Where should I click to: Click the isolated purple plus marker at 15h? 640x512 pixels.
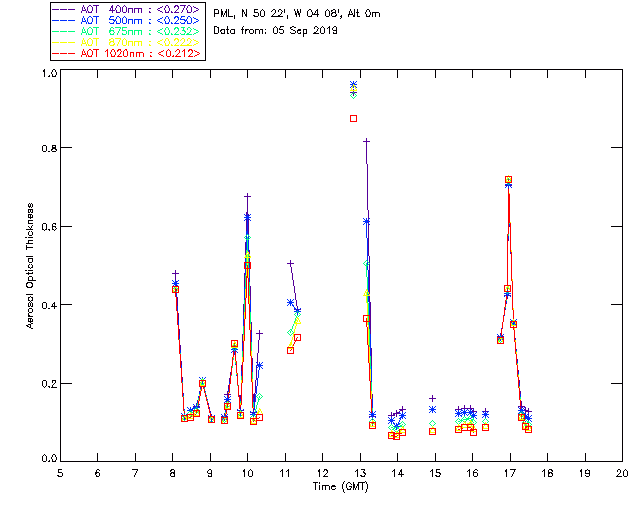tap(432, 398)
